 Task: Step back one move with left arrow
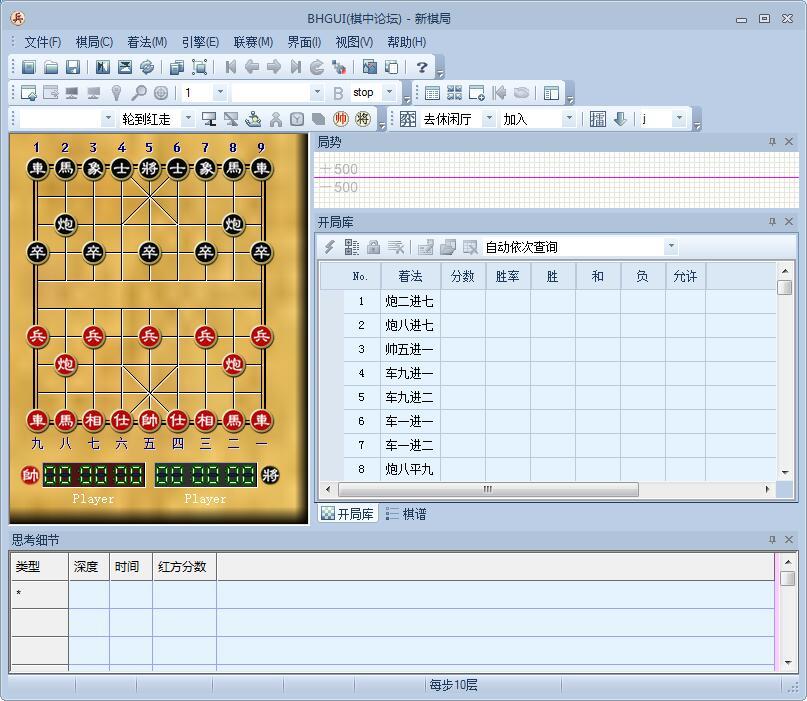point(252,67)
